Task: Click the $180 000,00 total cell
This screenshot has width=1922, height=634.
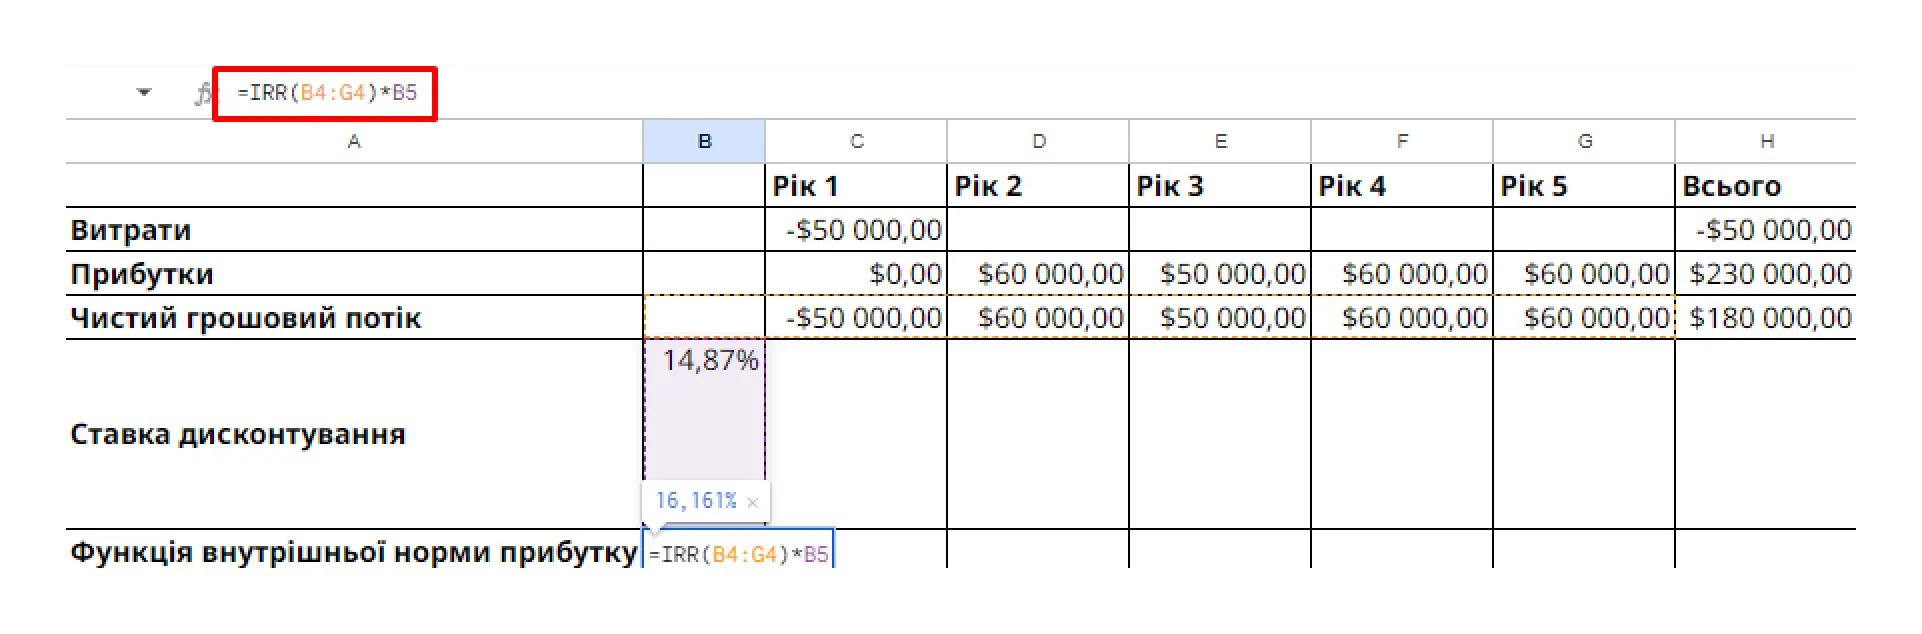Action: point(1766,318)
